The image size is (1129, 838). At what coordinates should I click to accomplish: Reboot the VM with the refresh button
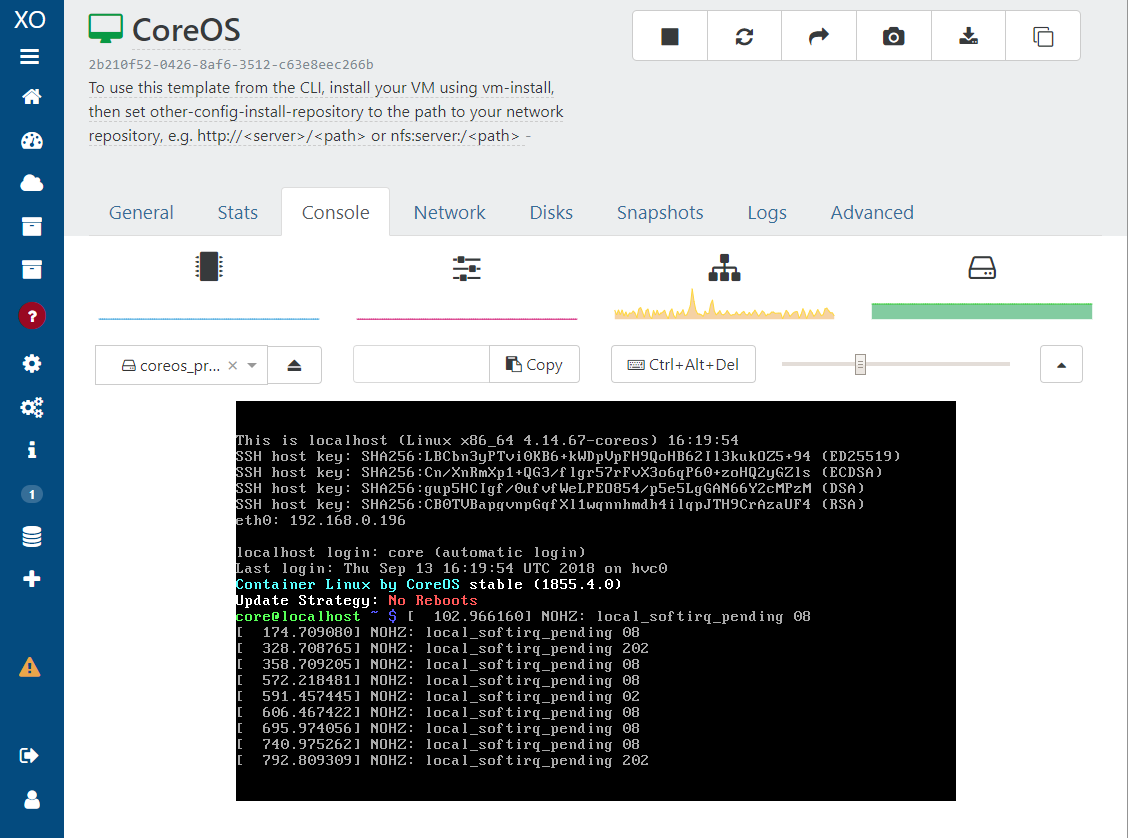[745, 36]
